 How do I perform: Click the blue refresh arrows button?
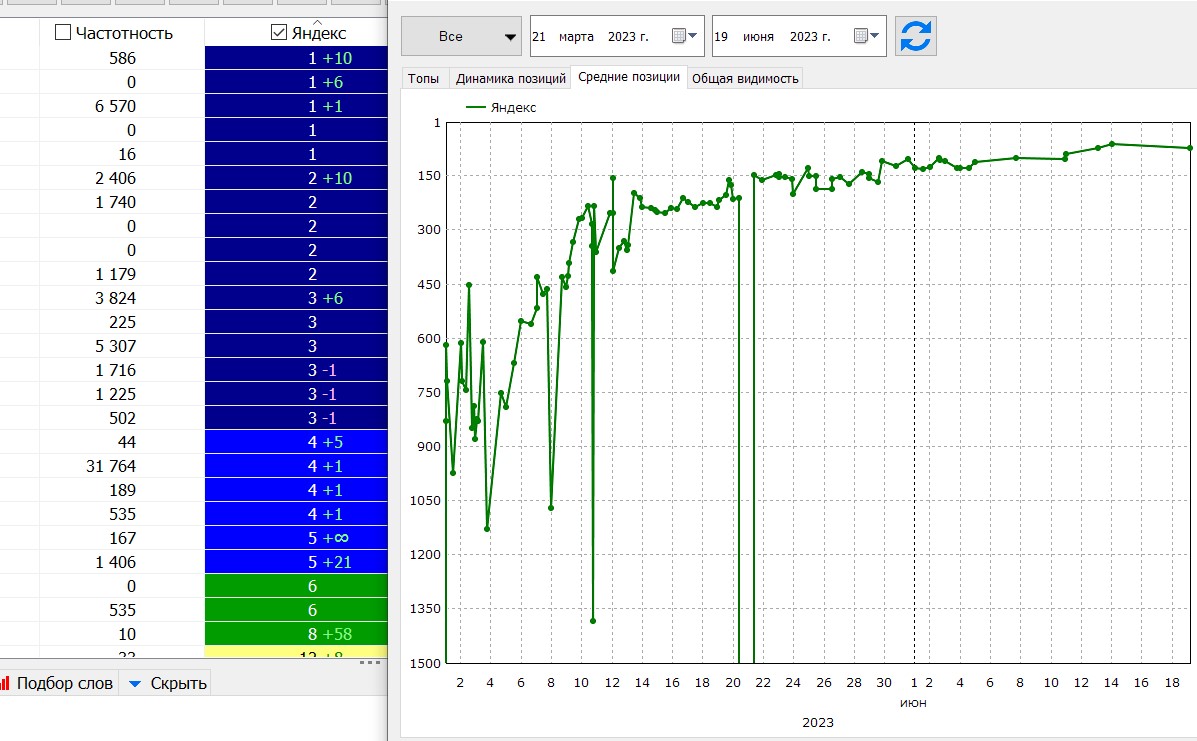coord(915,36)
